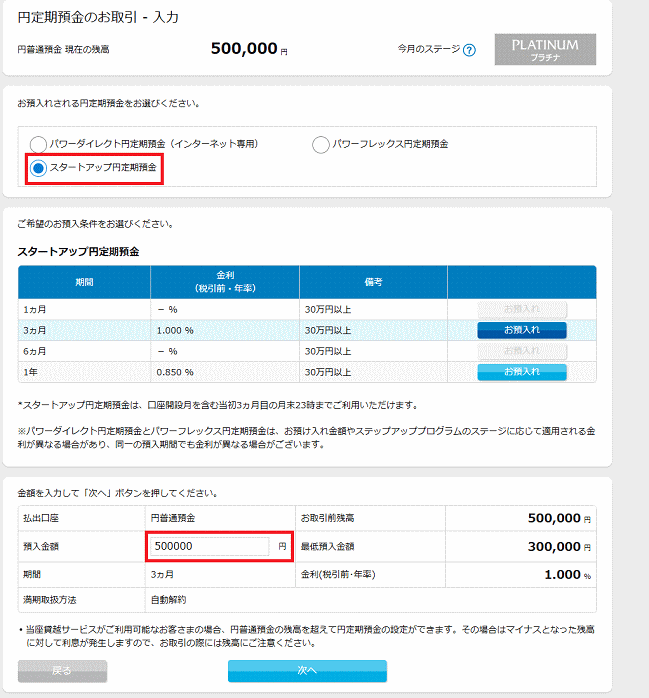The width and height of the screenshot is (649, 698).
Task: Click the PLATINUM stage badge
Action: coord(545,50)
